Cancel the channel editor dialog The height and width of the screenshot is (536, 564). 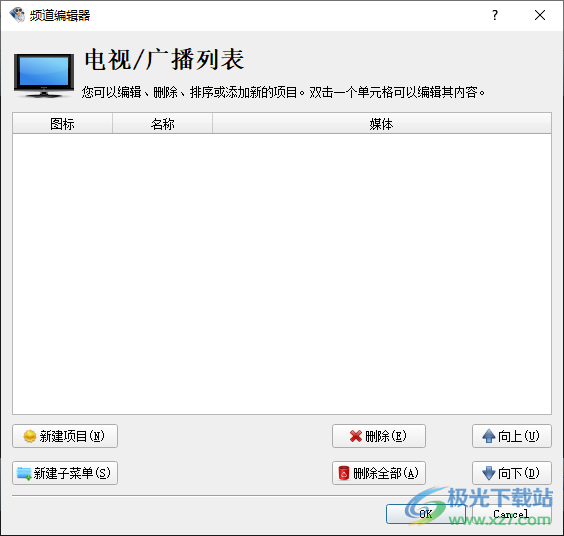tap(511, 514)
